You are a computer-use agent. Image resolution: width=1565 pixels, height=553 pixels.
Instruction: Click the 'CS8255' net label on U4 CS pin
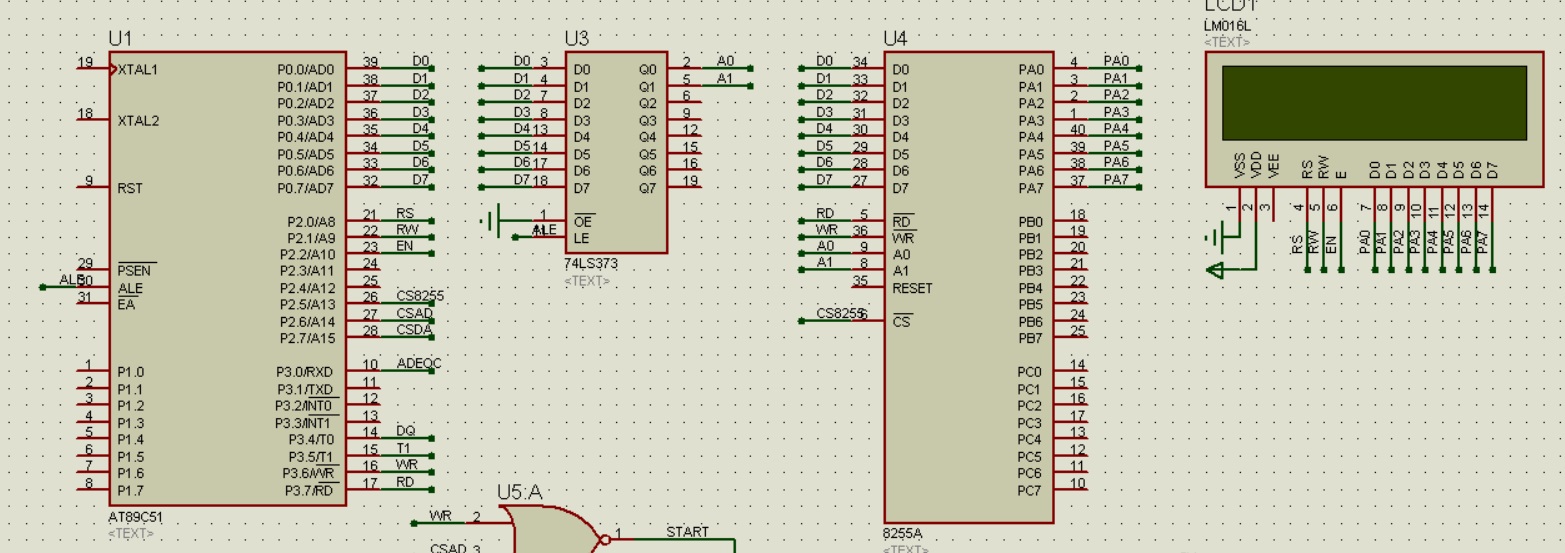(840, 313)
